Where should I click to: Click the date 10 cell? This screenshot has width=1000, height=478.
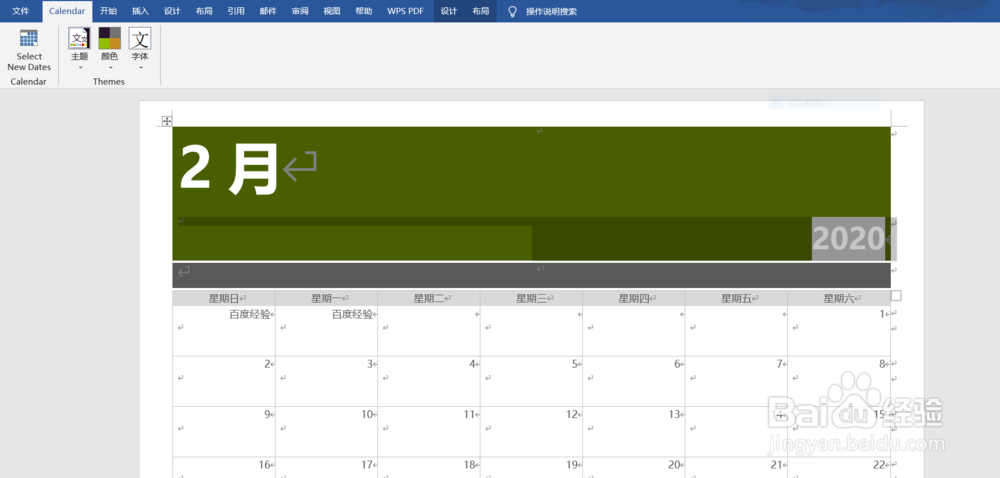[327, 431]
